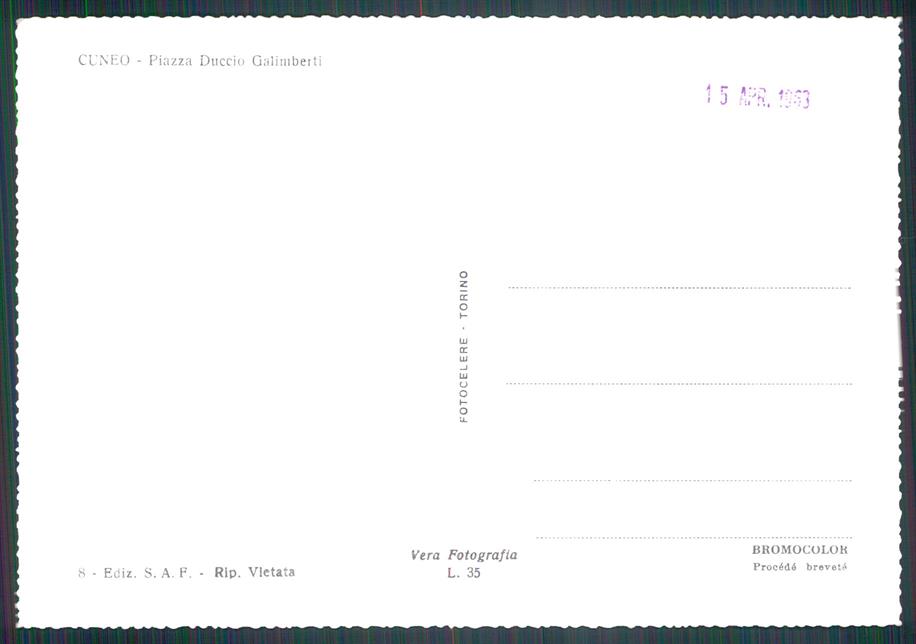Click the Piazza Duccio Galimberti caption
Viewport: 916px width, 644px height.
click(235, 61)
